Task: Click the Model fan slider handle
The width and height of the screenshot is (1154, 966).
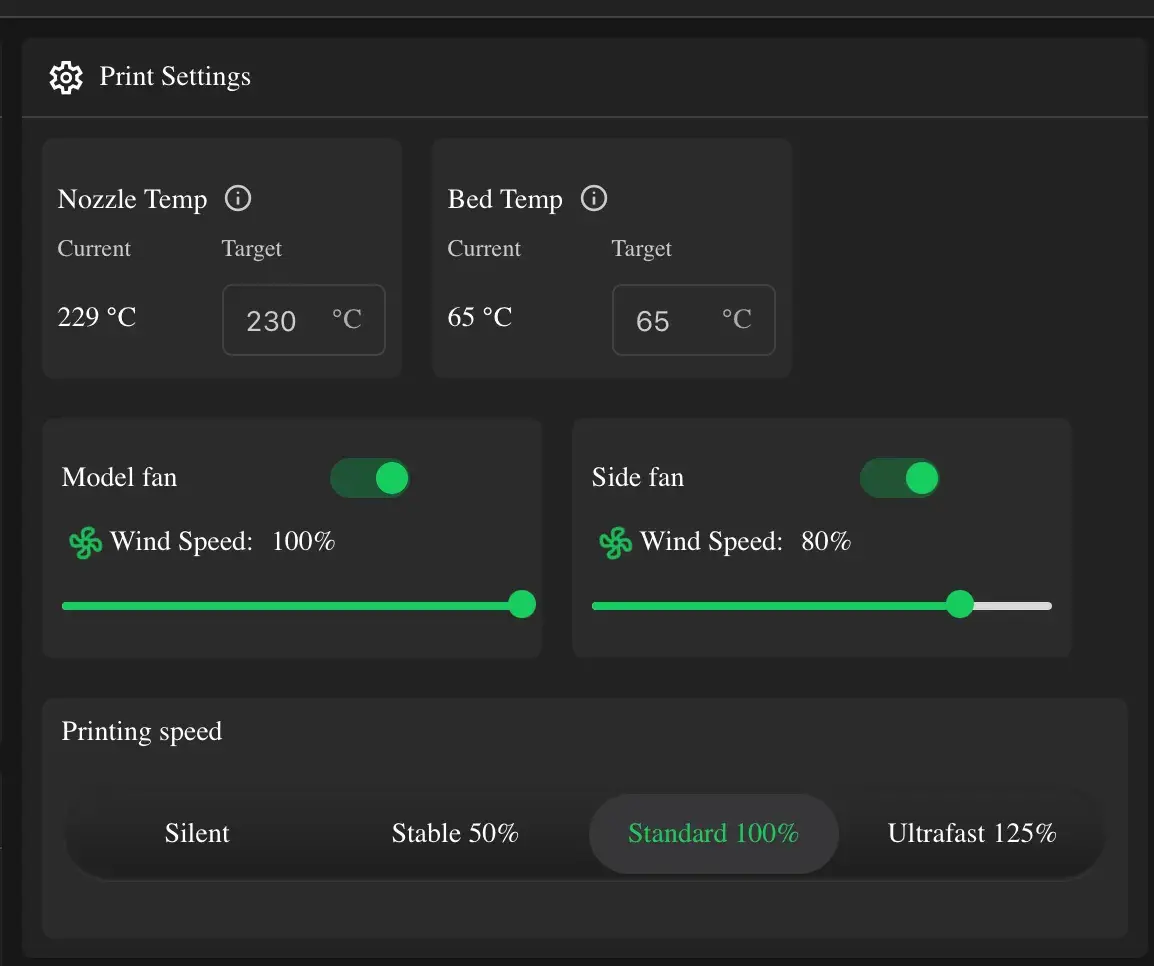Action: 523,605
